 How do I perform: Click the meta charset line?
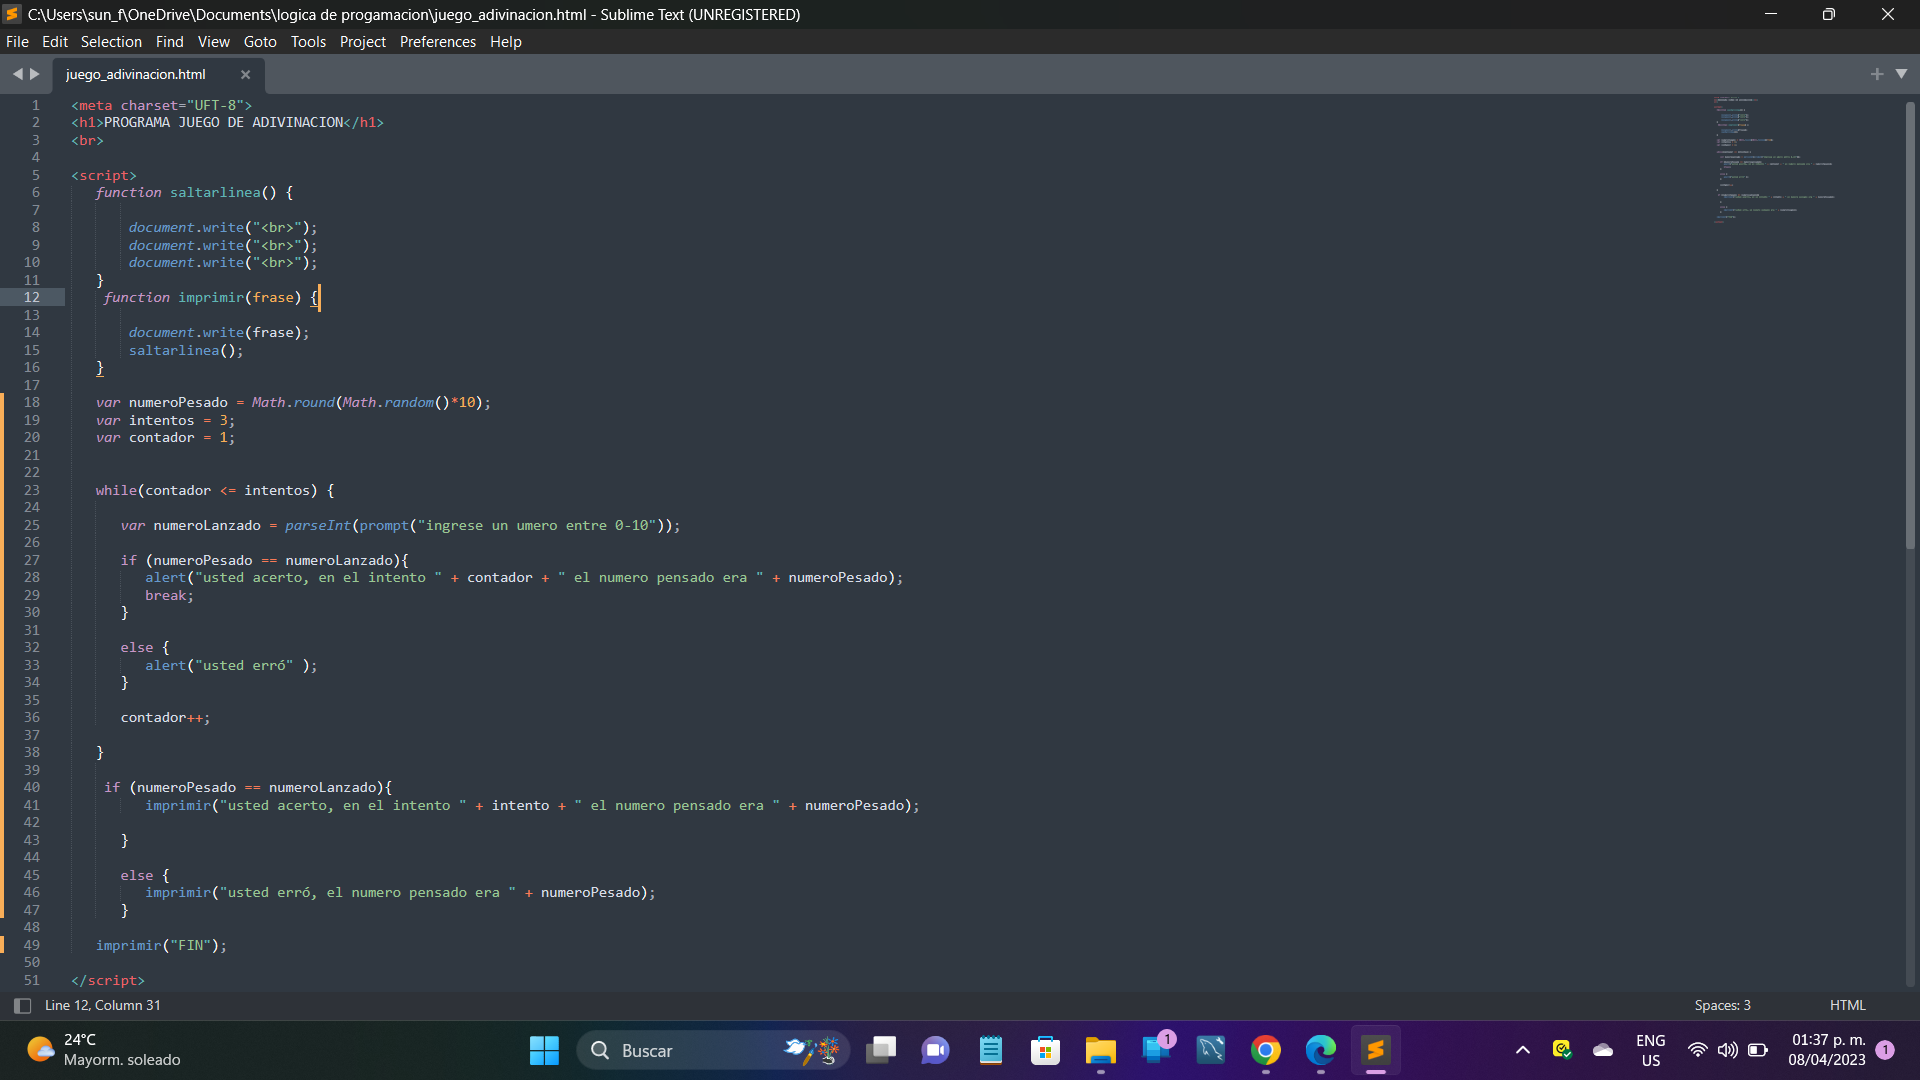point(161,105)
